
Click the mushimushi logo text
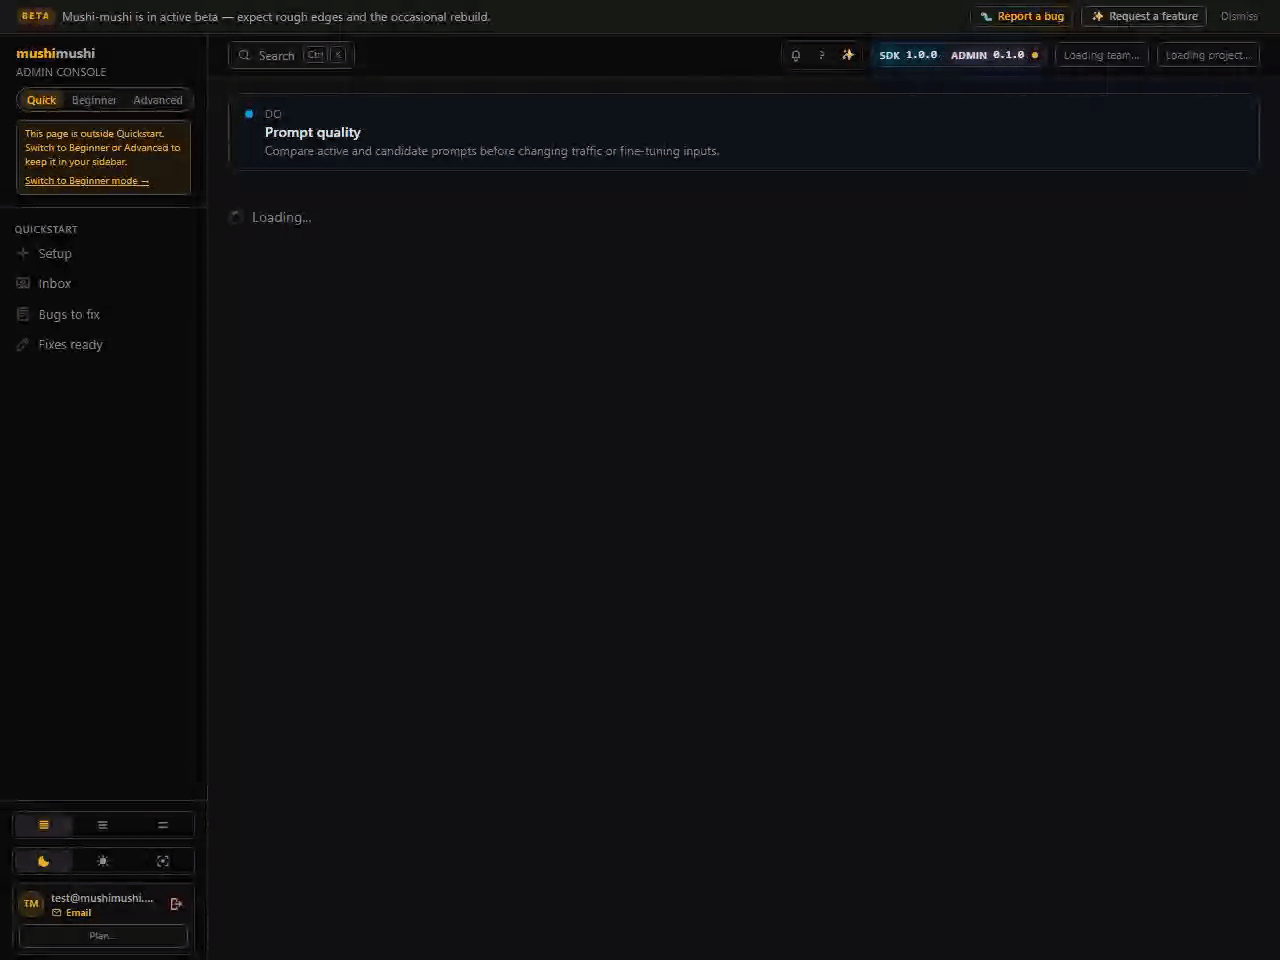pyautogui.click(x=56, y=53)
